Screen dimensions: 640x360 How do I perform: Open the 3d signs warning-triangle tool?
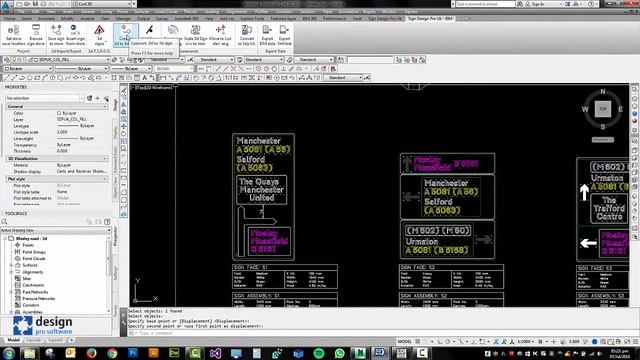click(99, 35)
